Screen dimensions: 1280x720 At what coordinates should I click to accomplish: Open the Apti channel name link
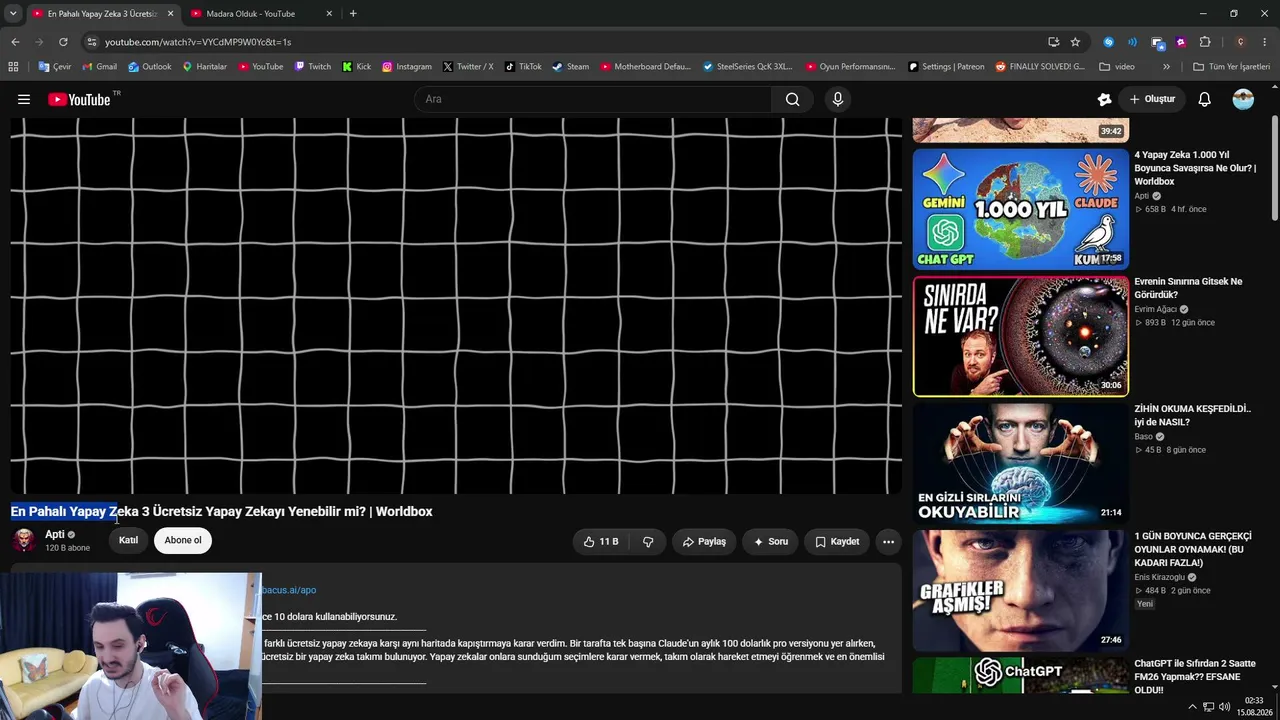(55, 535)
